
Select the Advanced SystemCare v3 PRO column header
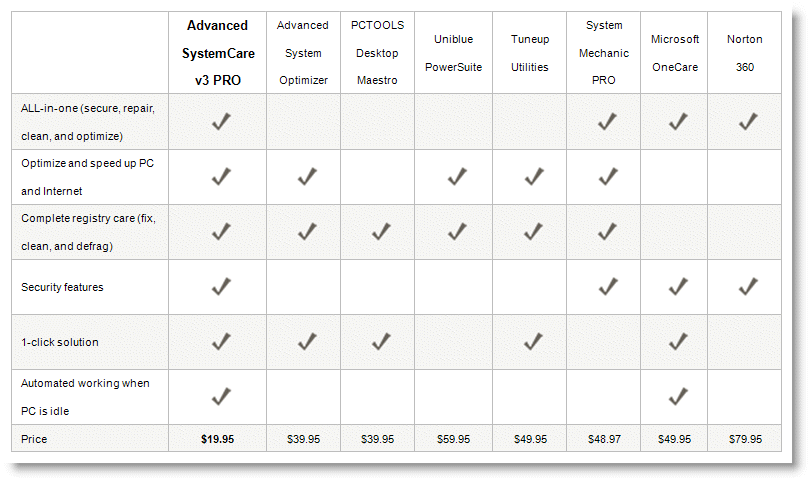[218, 53]
